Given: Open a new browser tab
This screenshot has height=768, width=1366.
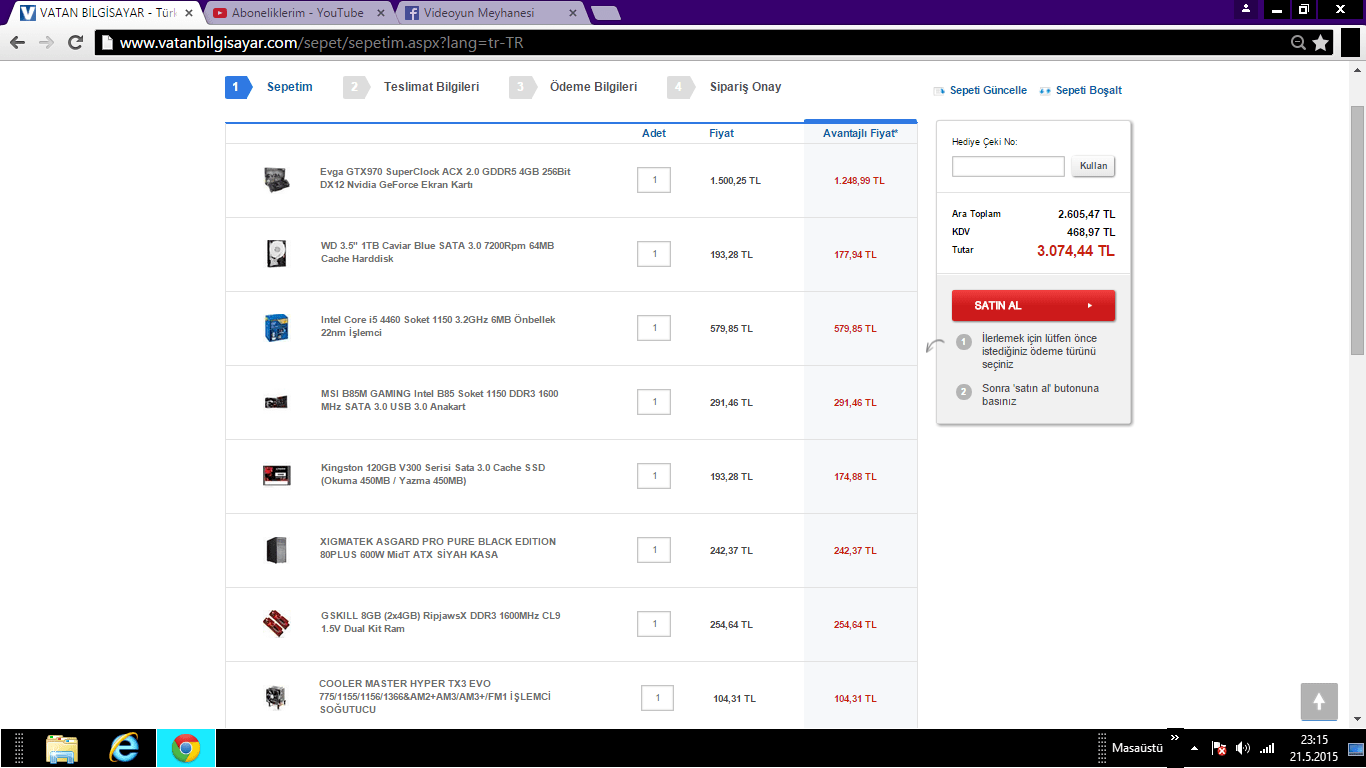Looking at the screenshot, I should (605, 13).
